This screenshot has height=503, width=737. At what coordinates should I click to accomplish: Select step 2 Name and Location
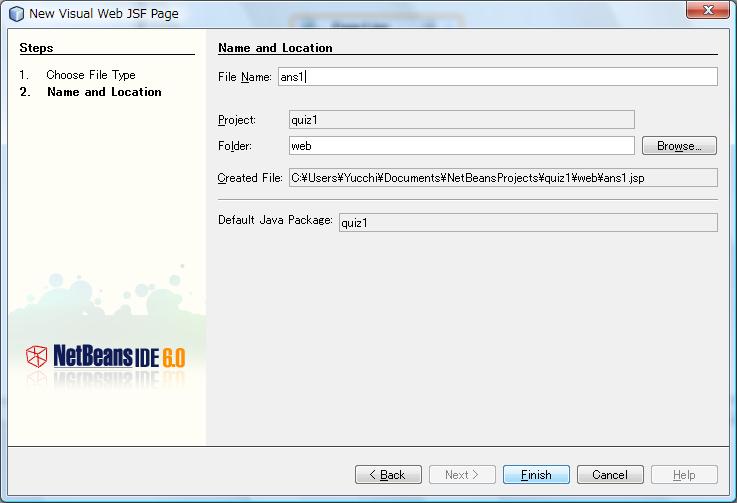click(x=104, y=92)
